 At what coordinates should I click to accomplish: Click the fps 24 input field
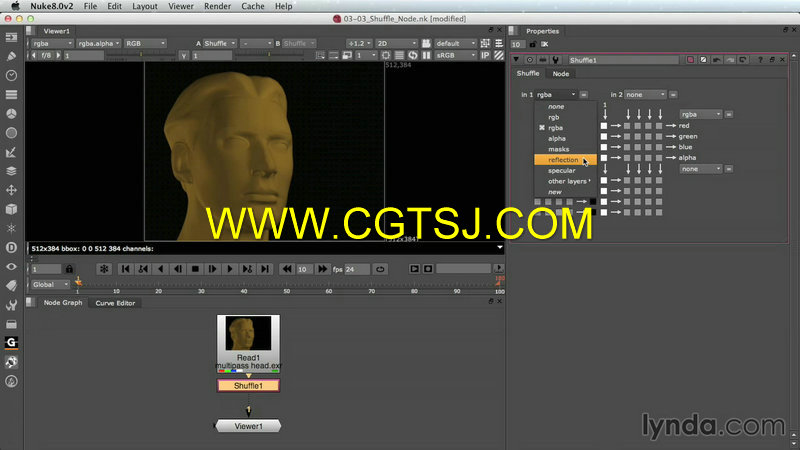click(x=357, y=269)
